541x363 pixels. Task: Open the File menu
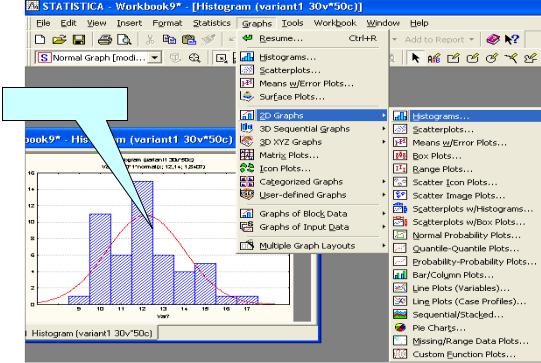click(x=43, y=23)
